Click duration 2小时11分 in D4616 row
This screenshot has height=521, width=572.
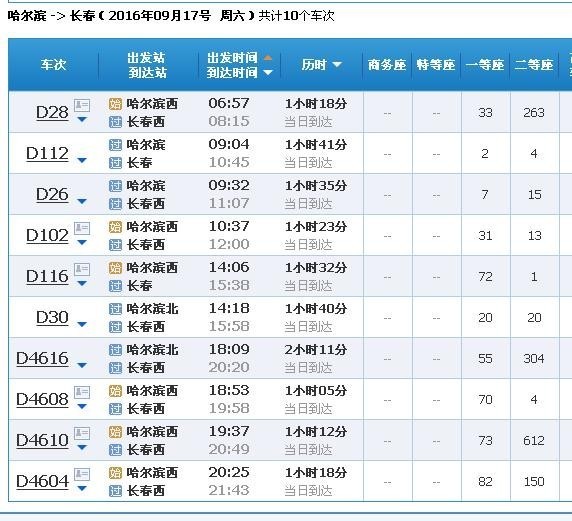[x=316, y=350]
